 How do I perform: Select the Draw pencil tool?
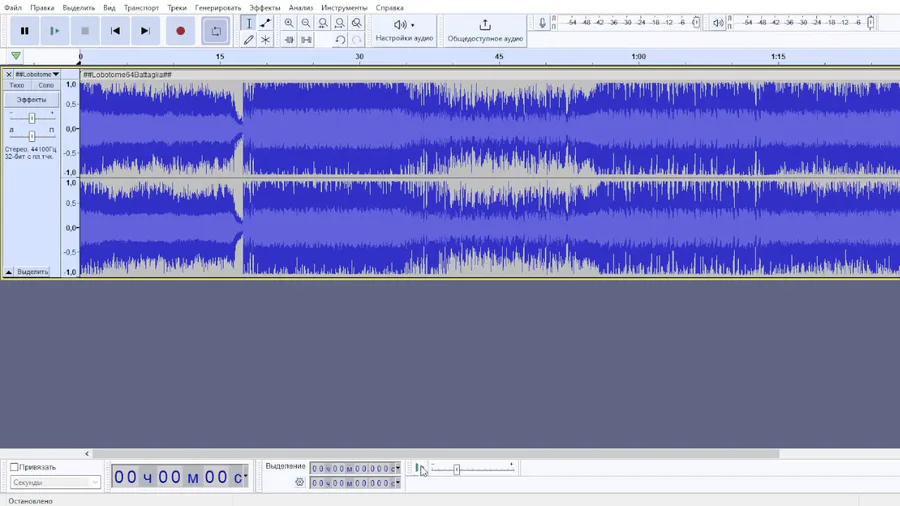coord(249,40)
